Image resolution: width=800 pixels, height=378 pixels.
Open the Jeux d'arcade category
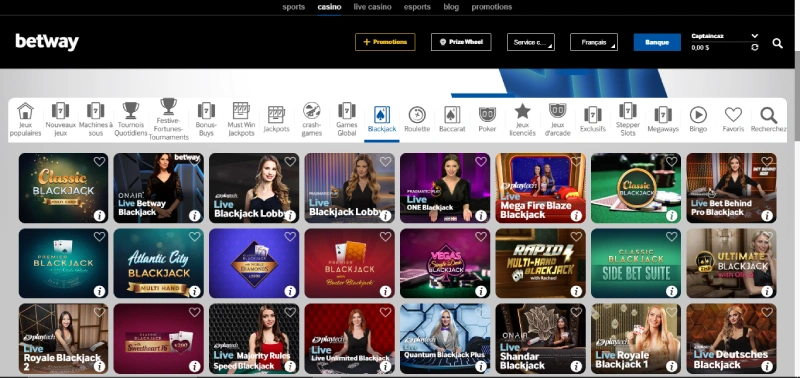pos(558,119)
